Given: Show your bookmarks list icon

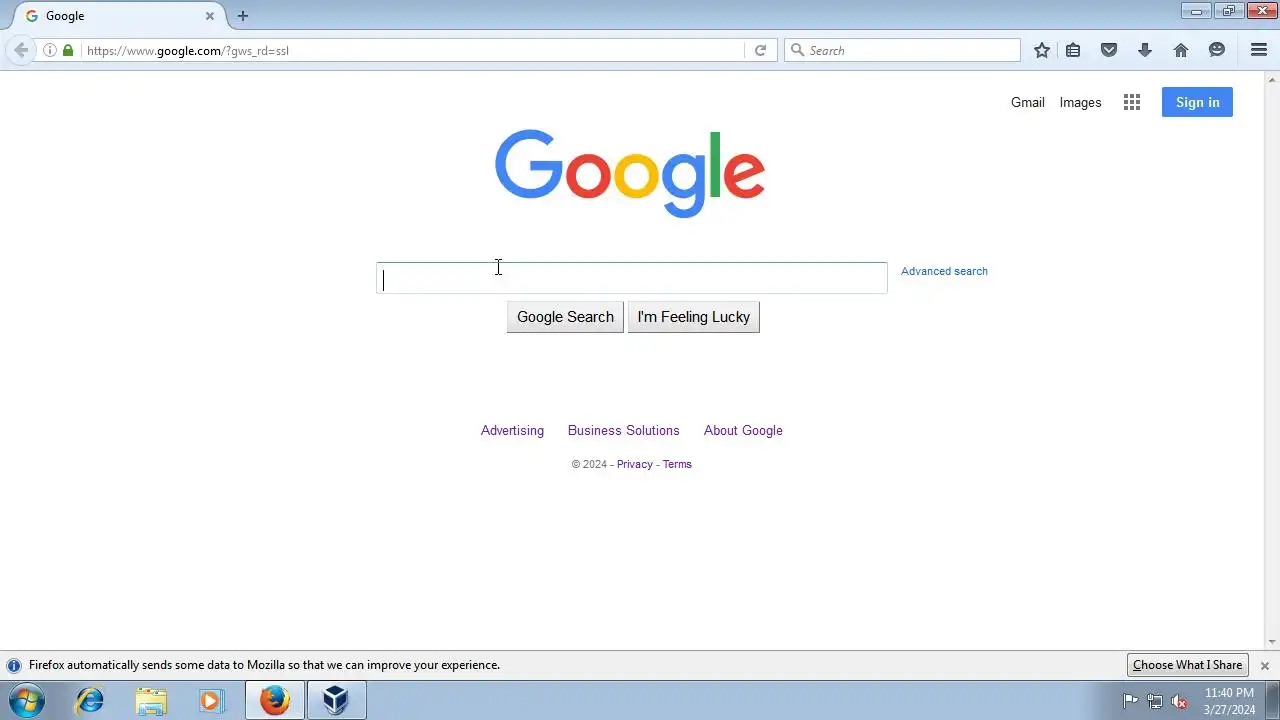Looking at the screenshot, I should 1073,50.
